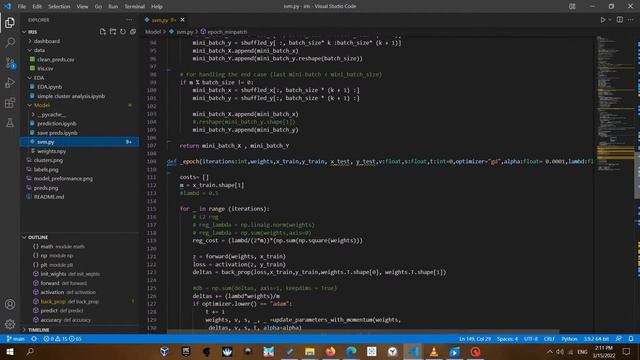Select Python language mode
640x360 pixels.
pos(569,339)
